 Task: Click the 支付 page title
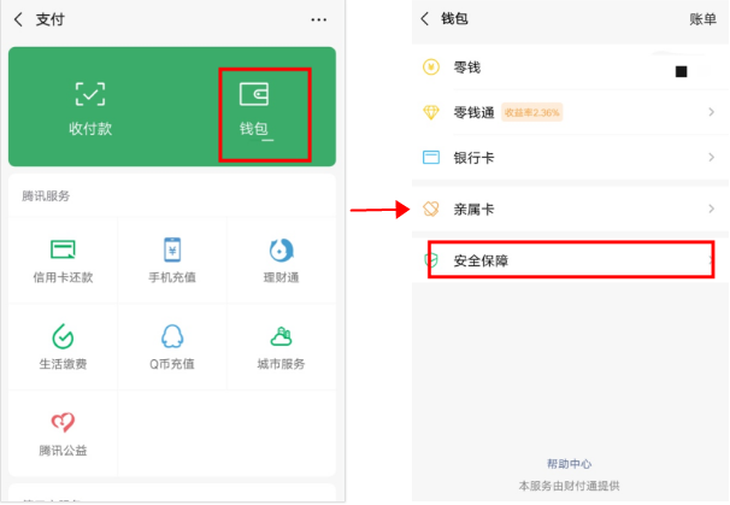(x=50, y=20)
